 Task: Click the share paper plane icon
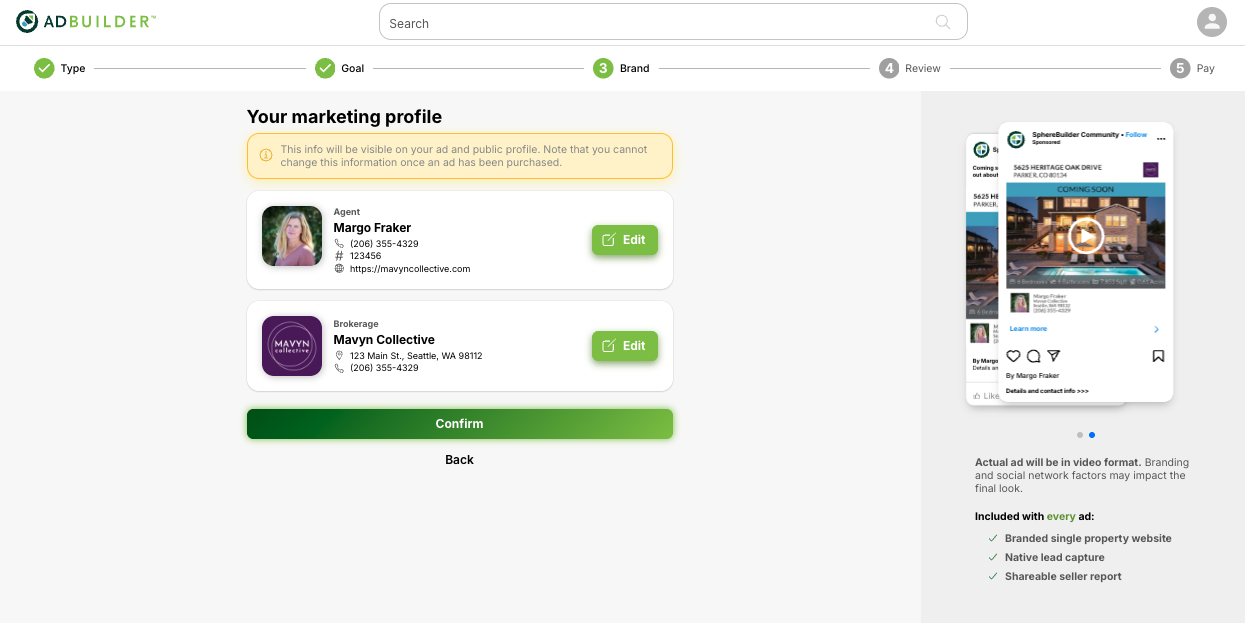point(1053,356)
